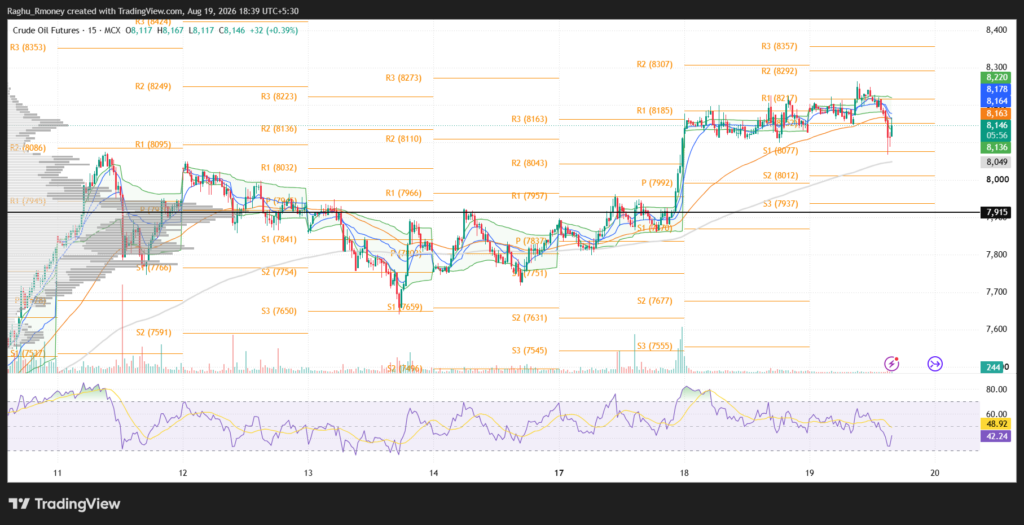Screen dimensions: 1024x525
Task: Click the R2 (8110) pivot label
Action: (404, 139)
